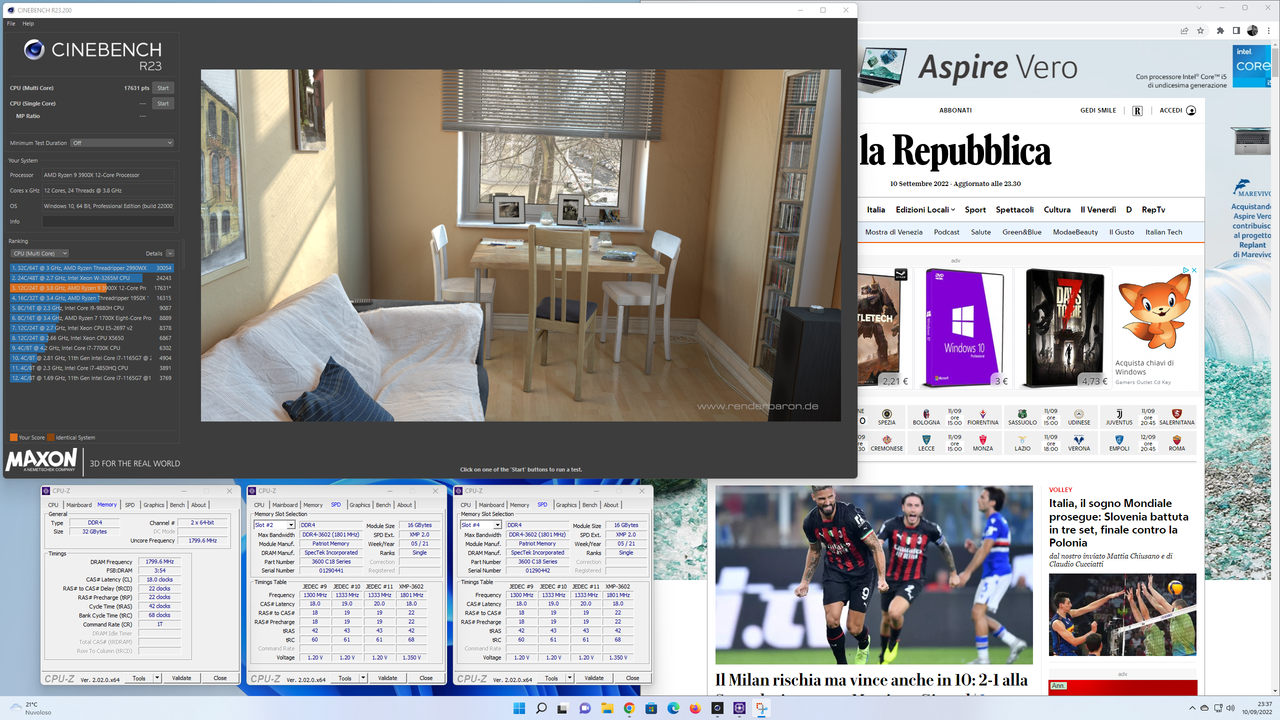The width and height of the screenshot is (1280, 720).
Task: Click the R logo icon next to GEDI SMILE
Action: coord(1137,111)
